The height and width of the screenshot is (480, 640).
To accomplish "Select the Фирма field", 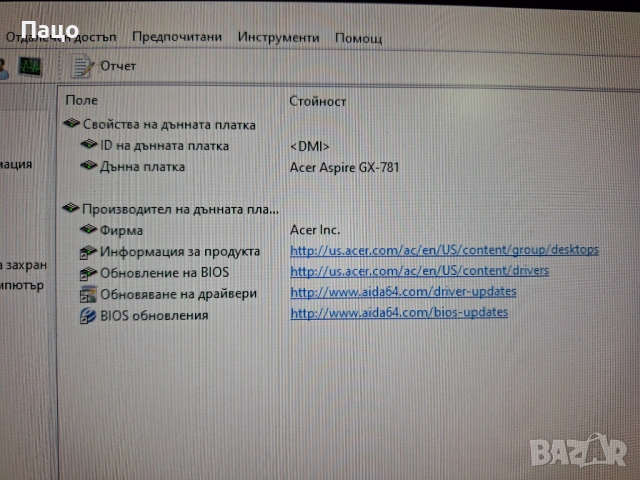I will click(122, 230).
